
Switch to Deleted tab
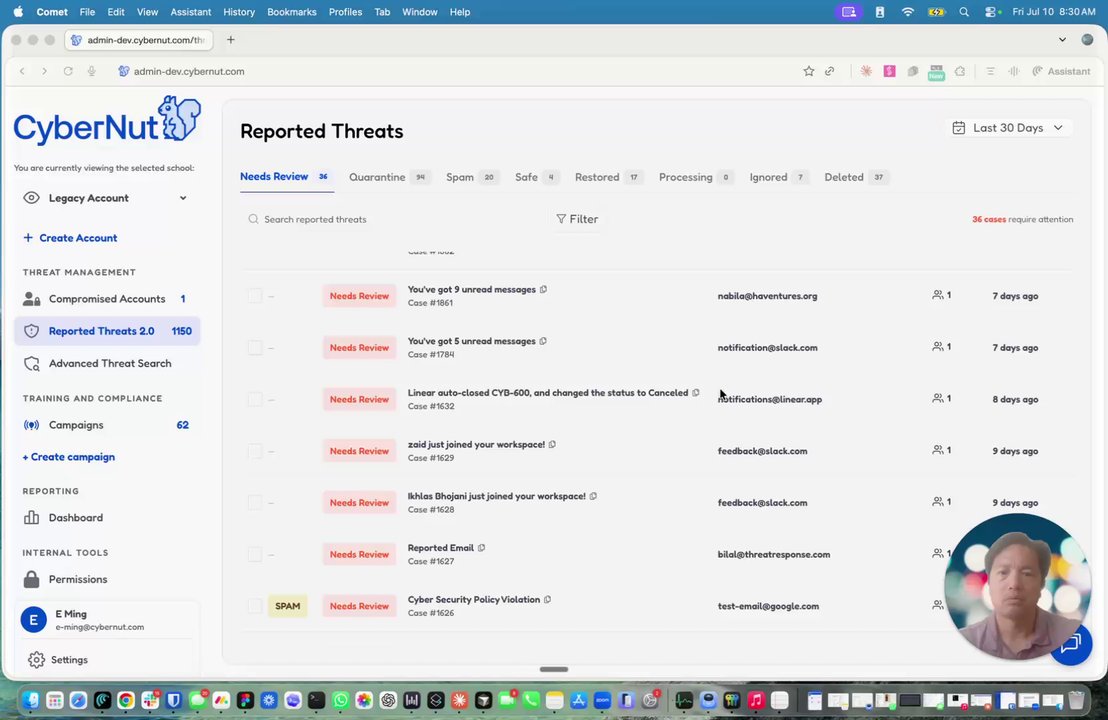click(x=856, y=177)
